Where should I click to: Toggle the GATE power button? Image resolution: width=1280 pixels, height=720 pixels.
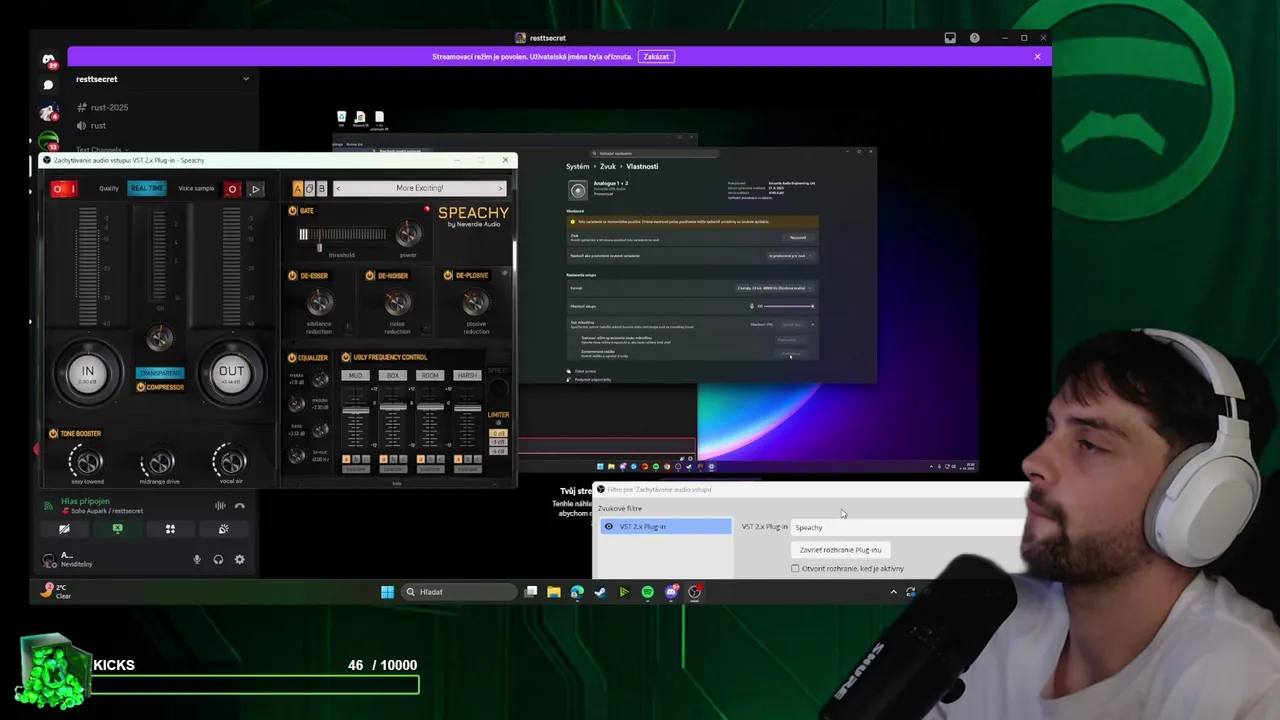point(293,211)
